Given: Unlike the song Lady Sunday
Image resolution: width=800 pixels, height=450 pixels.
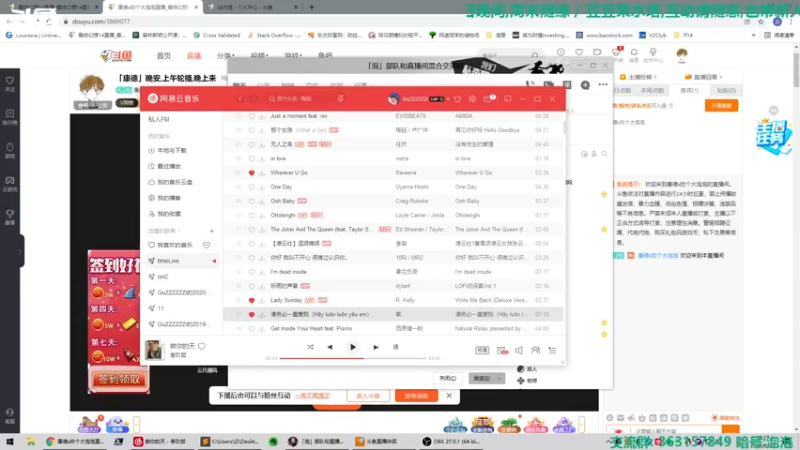Looking at the screenshot, I should [x=252, y=301].
